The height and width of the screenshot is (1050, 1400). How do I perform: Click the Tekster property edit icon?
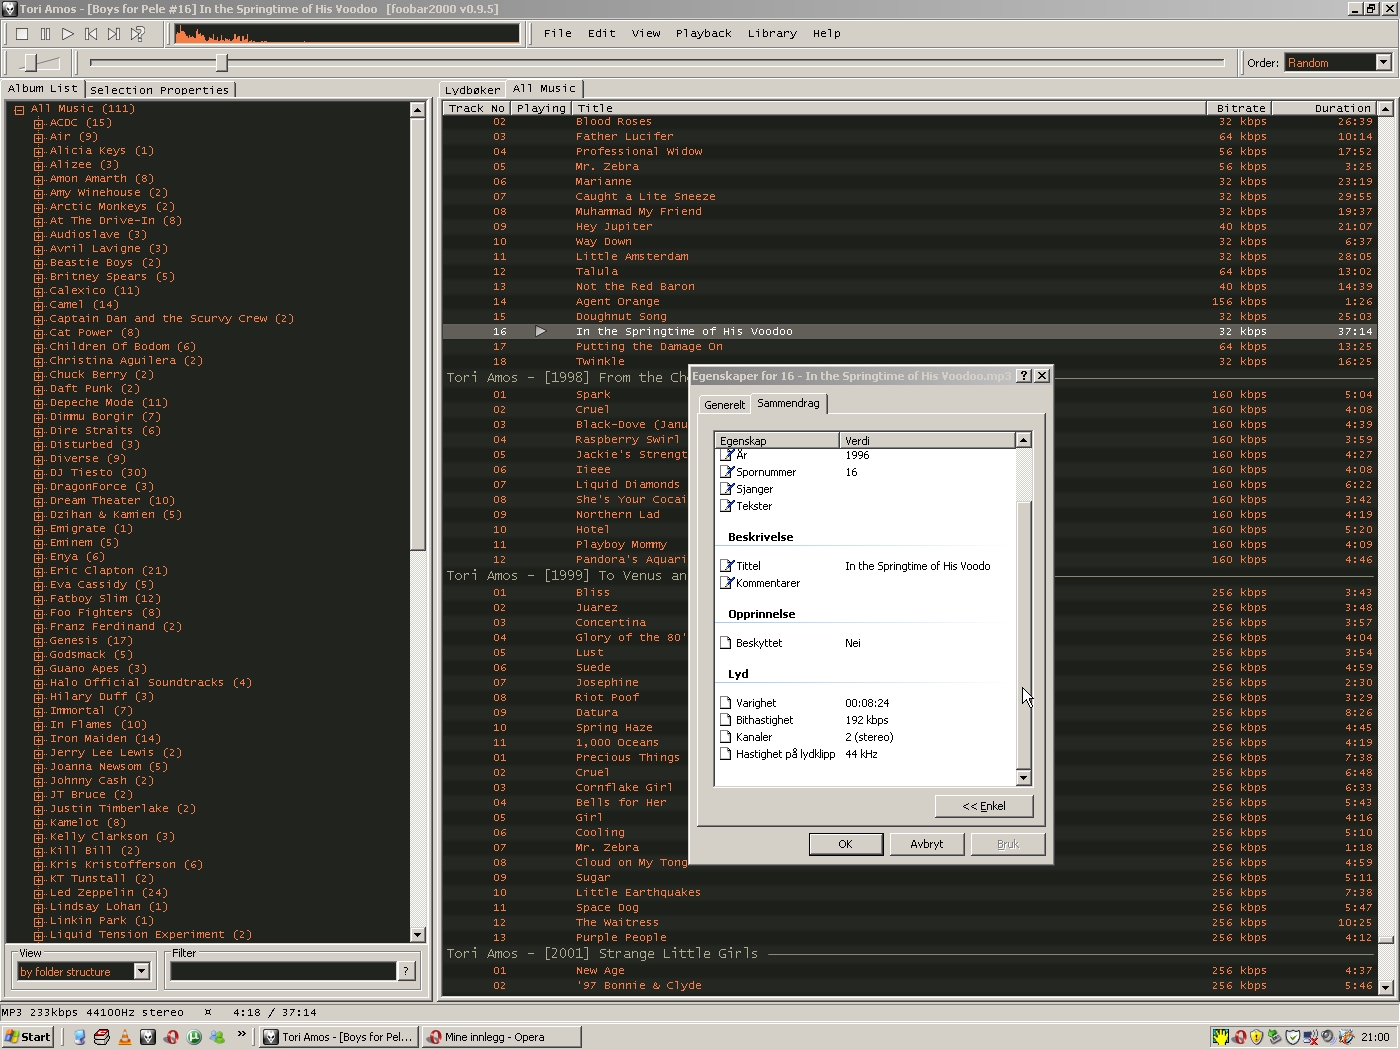pyautogui.click(x=727, y=506)
